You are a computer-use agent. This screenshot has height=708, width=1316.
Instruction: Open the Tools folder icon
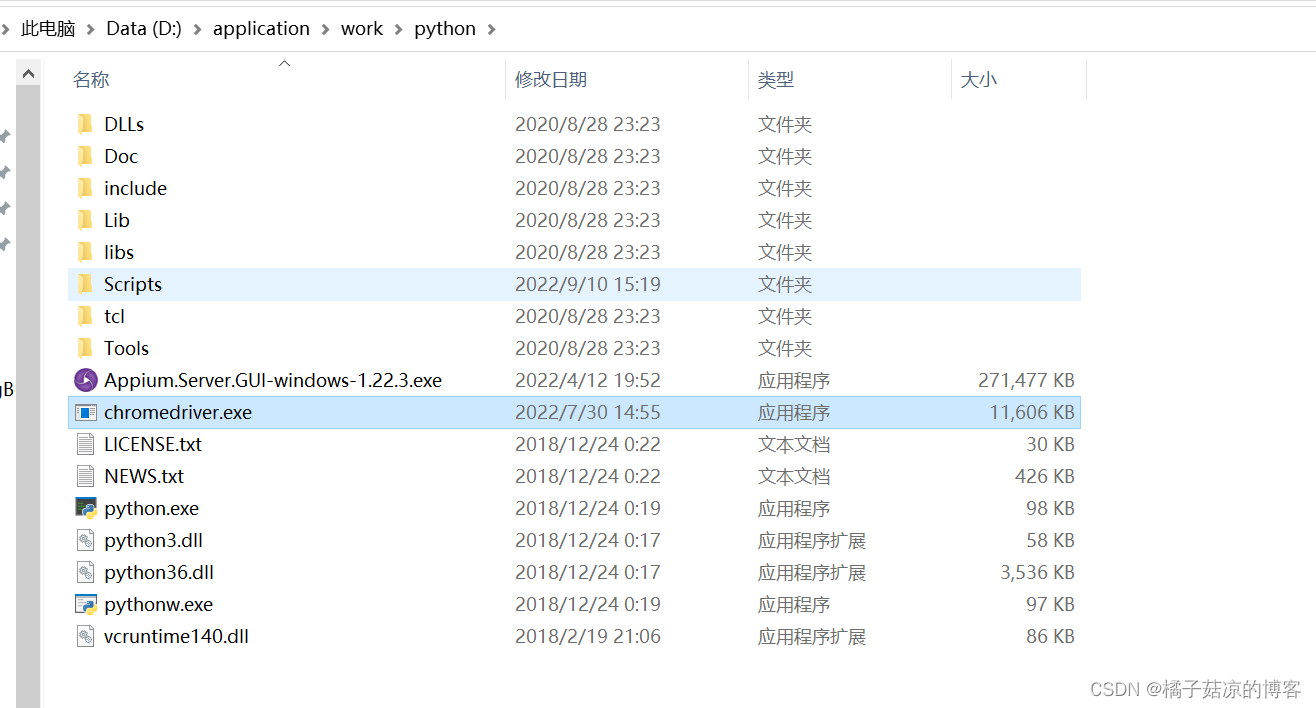pyautogui.click(x=85, y=348)
